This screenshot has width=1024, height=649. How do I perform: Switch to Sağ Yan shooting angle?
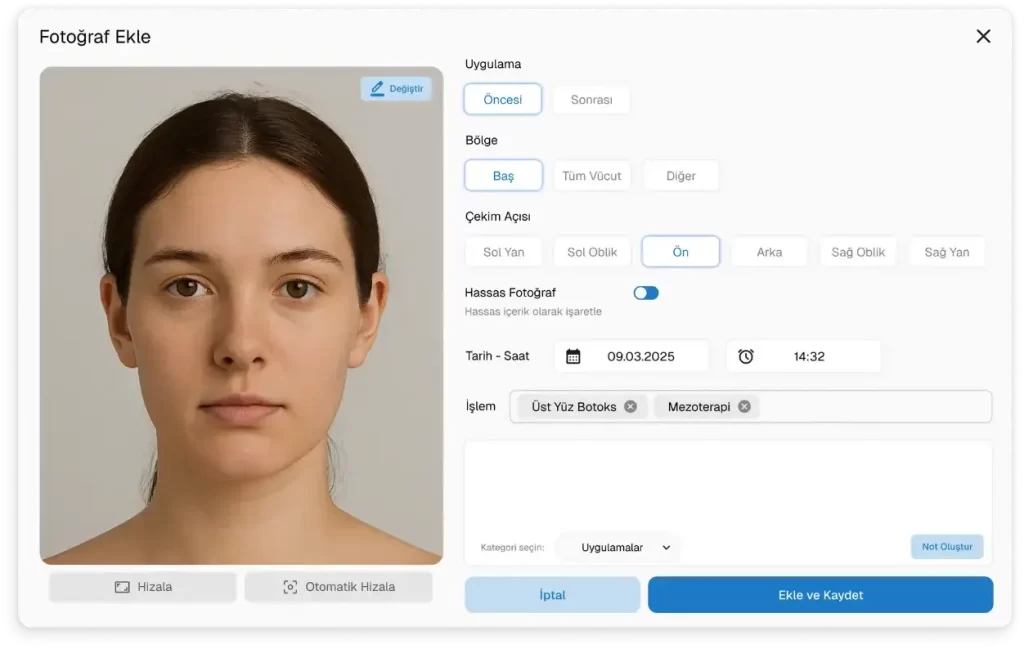(x=946, y=252)
